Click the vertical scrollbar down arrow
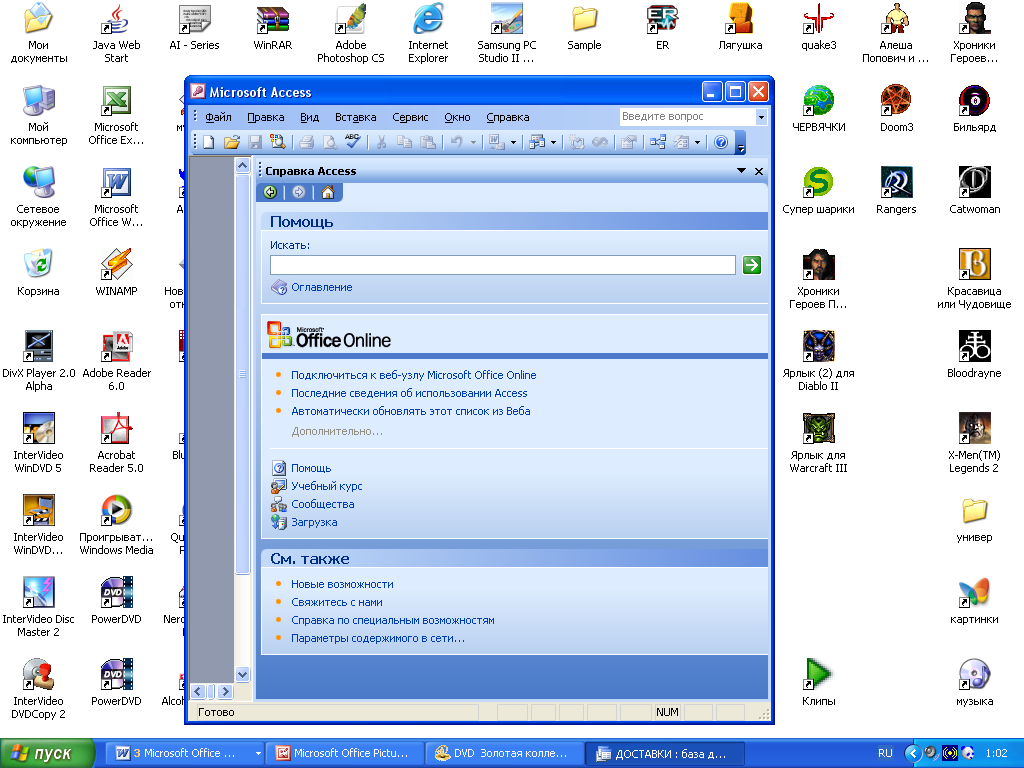Screen dimensions: 1024x768 [242, 675]
